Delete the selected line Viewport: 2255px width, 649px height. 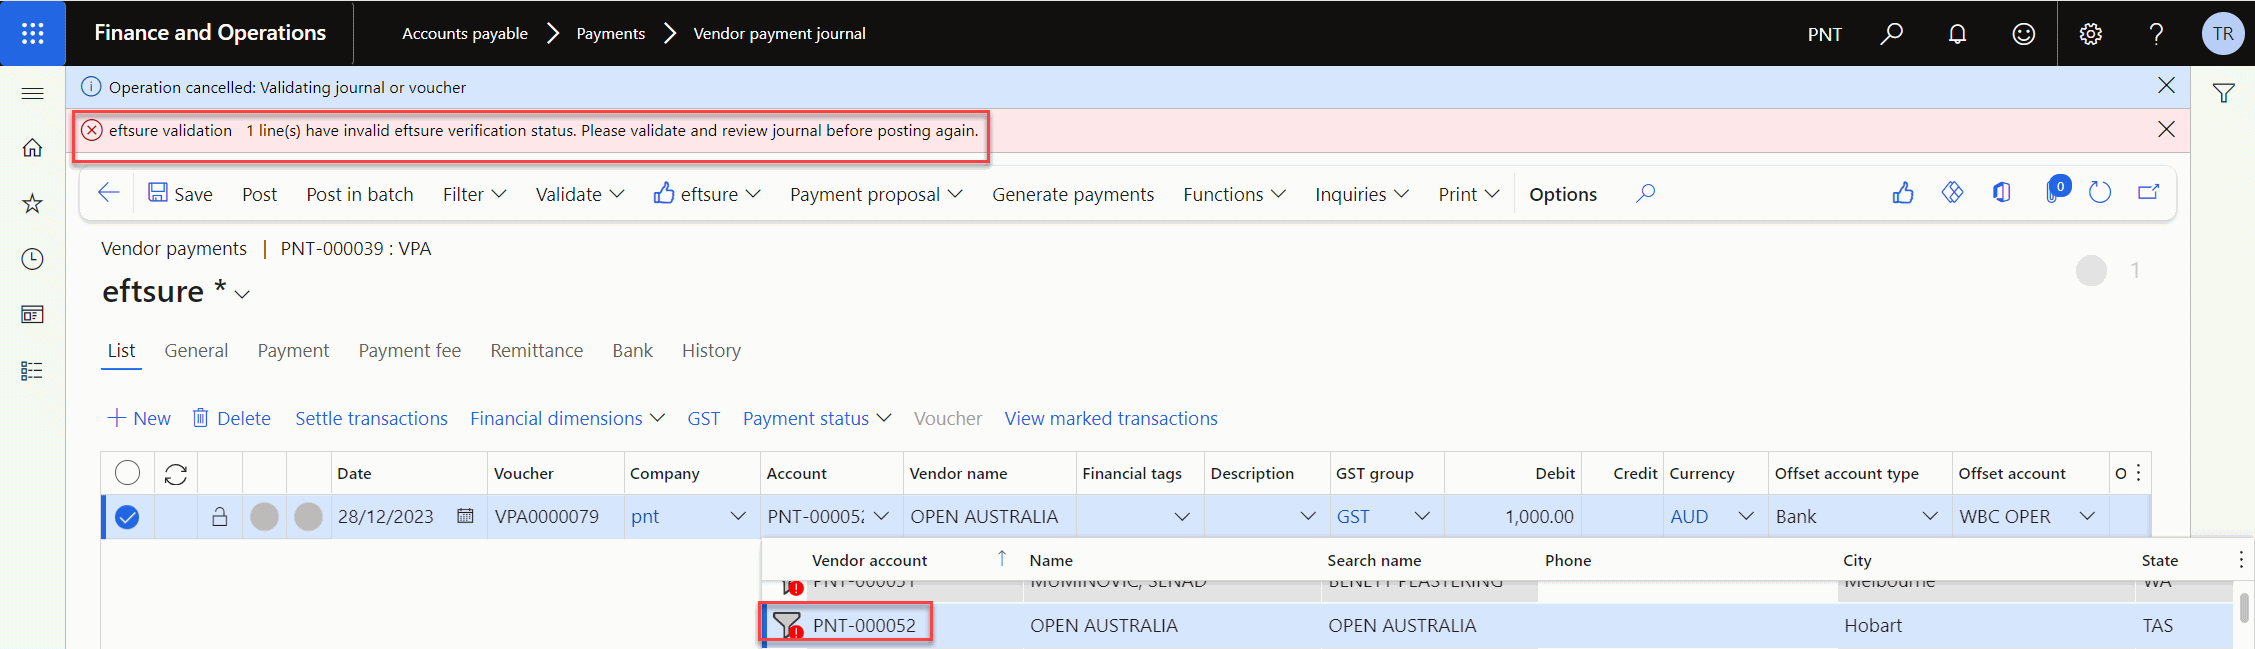(x=231, y=418)
